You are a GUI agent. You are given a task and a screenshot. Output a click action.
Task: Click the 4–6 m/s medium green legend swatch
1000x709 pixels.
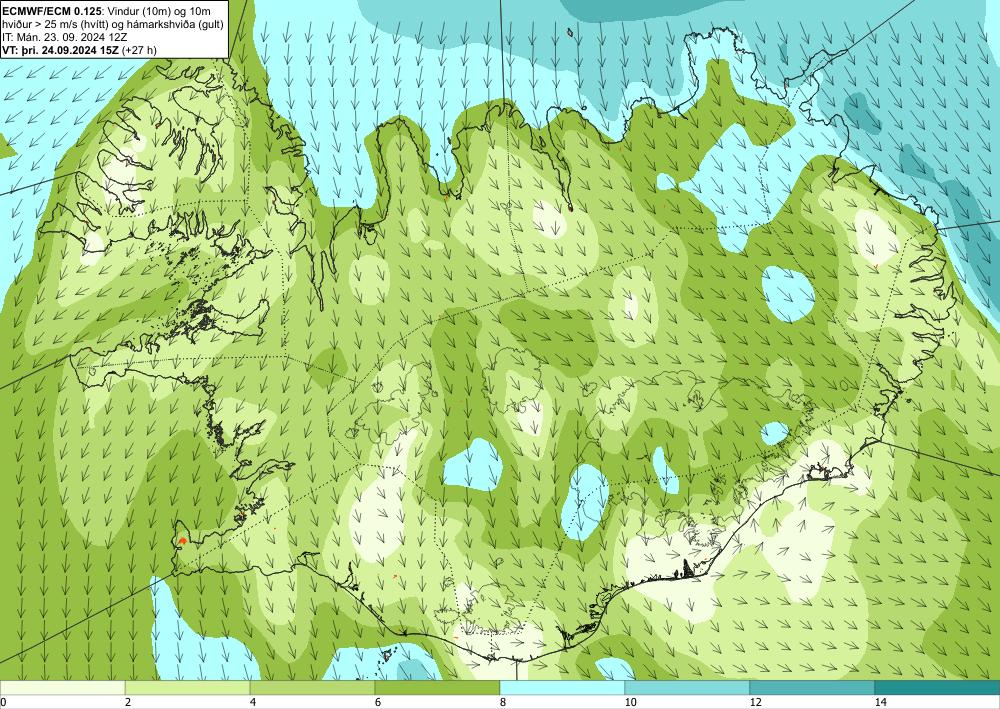312,688
